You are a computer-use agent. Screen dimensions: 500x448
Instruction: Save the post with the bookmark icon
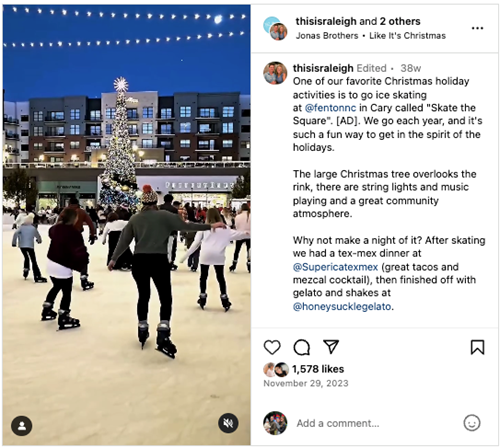(477, 347)
